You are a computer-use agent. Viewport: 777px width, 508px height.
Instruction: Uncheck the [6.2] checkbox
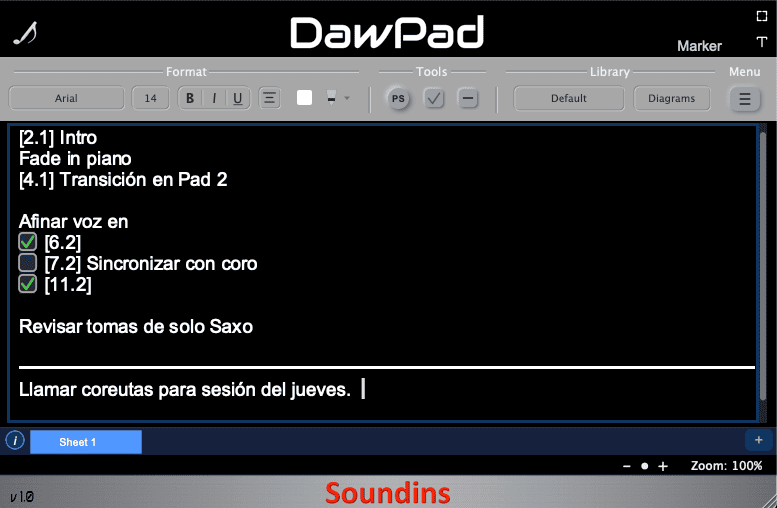tap(28, 242)
